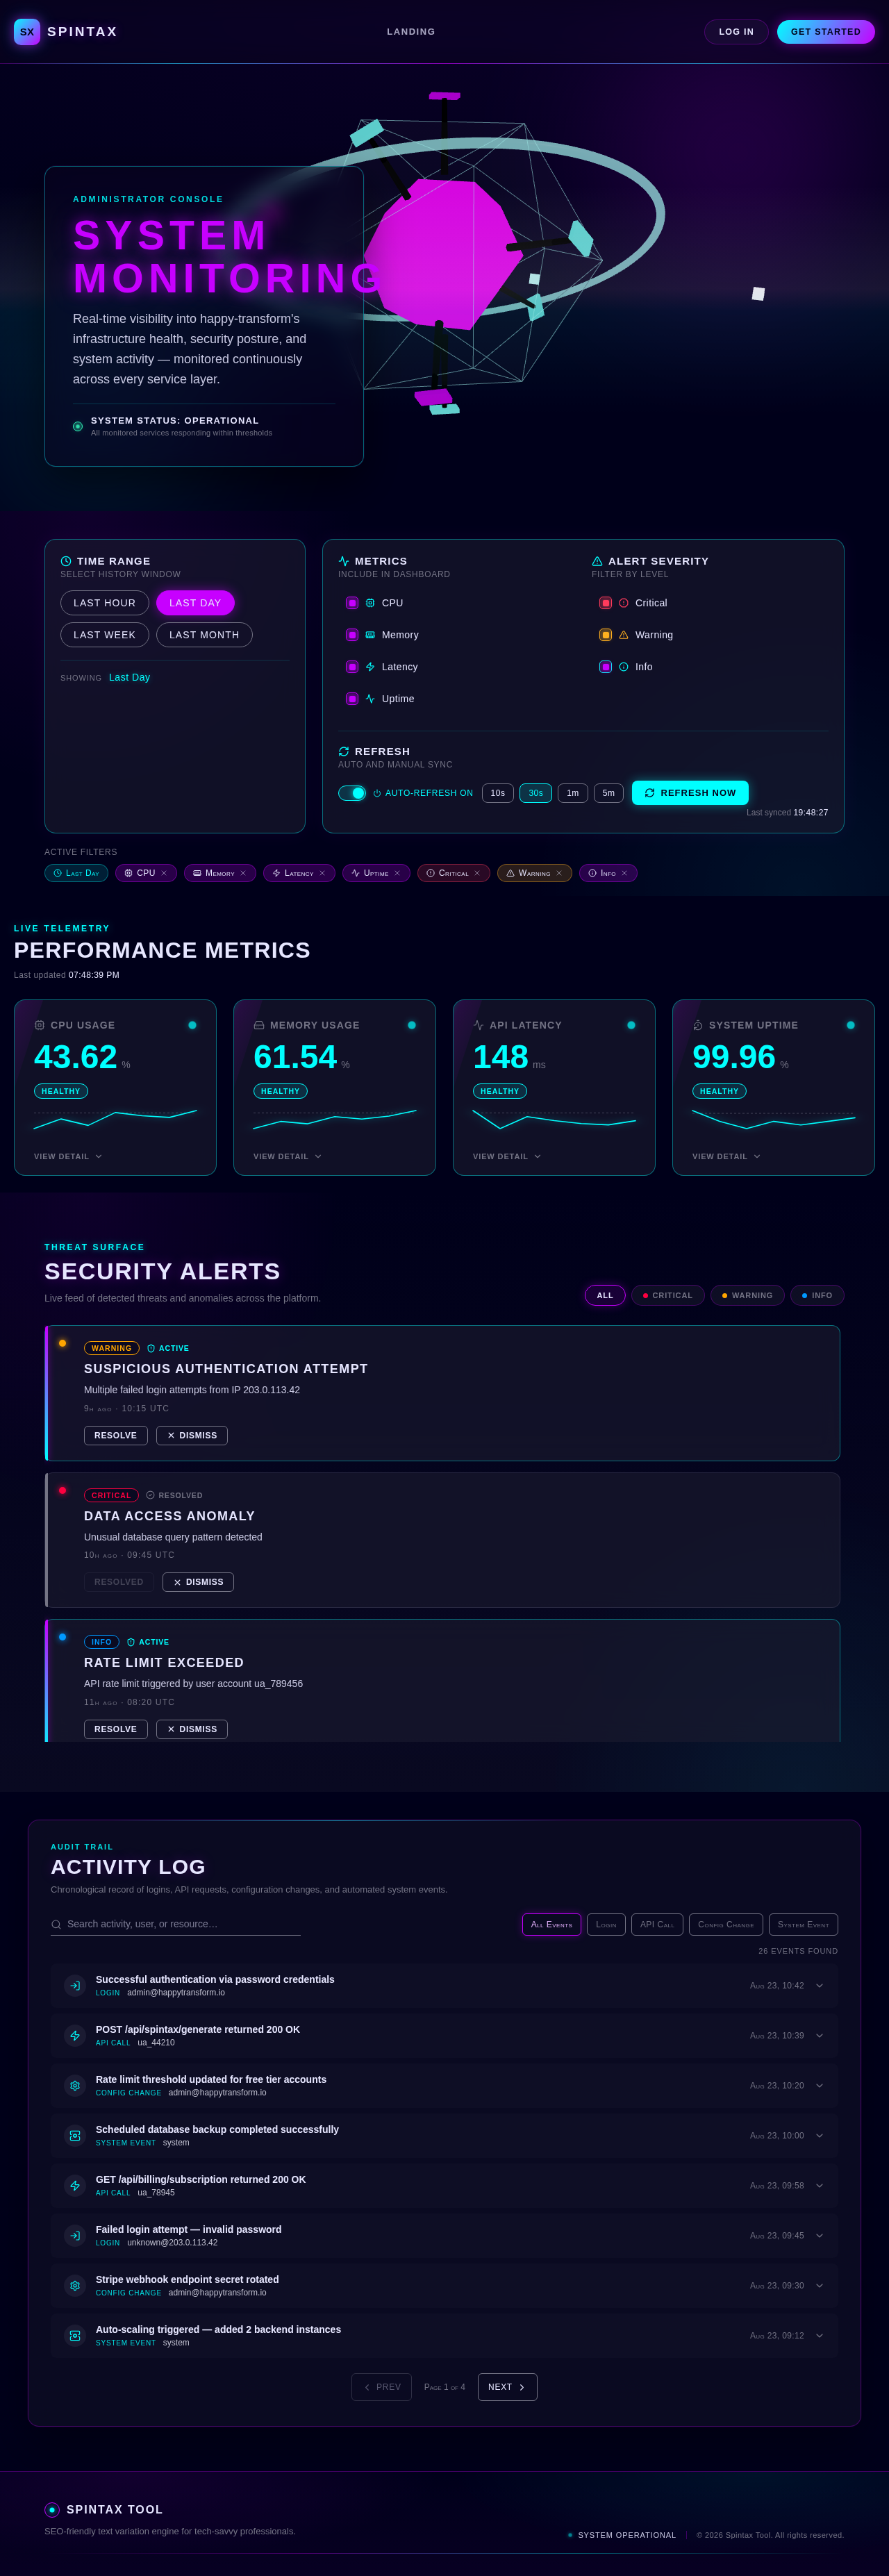Image resolution: width=889 pixels, height=2576 pixels.
Task: Remove the Memory active filter chip
Action: click(243, 873)
